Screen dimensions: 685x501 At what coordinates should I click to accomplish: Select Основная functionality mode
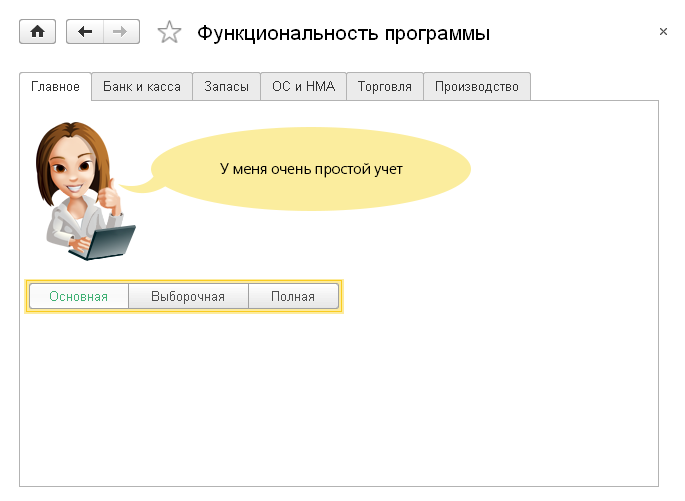[79, 297]
